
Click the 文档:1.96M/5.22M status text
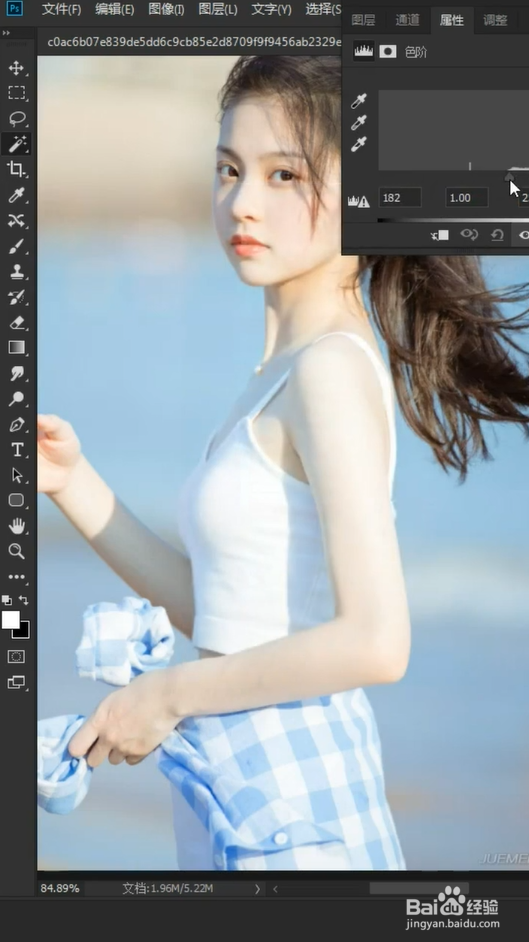tap(168, 889)
